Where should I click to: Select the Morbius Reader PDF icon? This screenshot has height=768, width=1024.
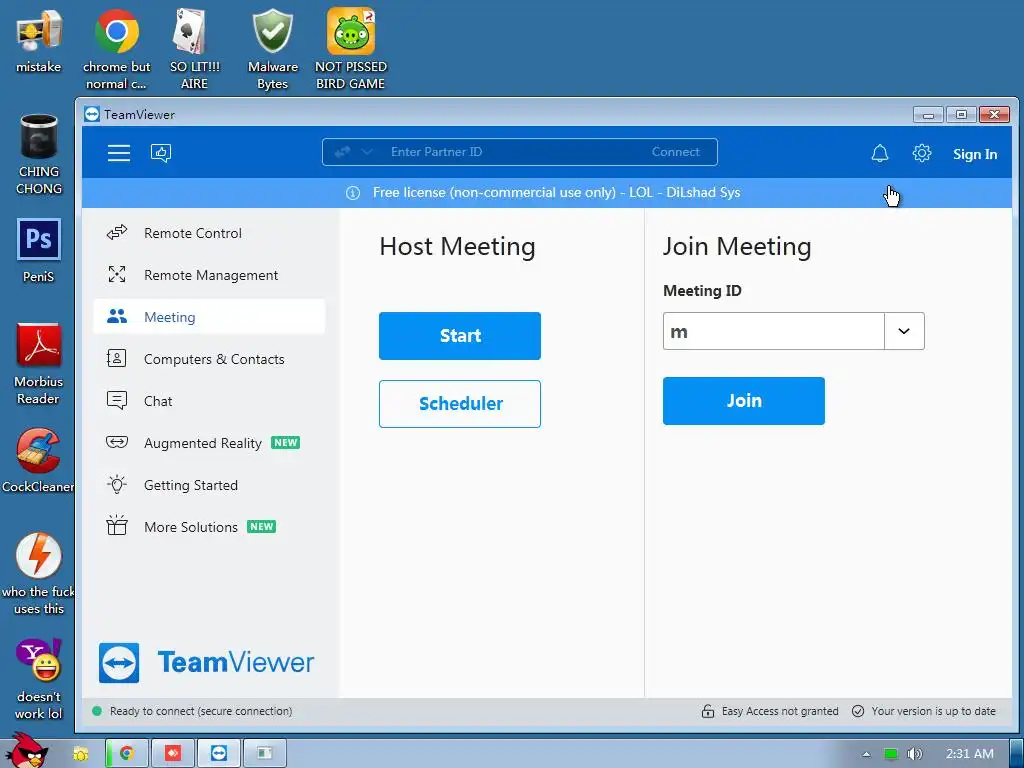click(39, 364)
